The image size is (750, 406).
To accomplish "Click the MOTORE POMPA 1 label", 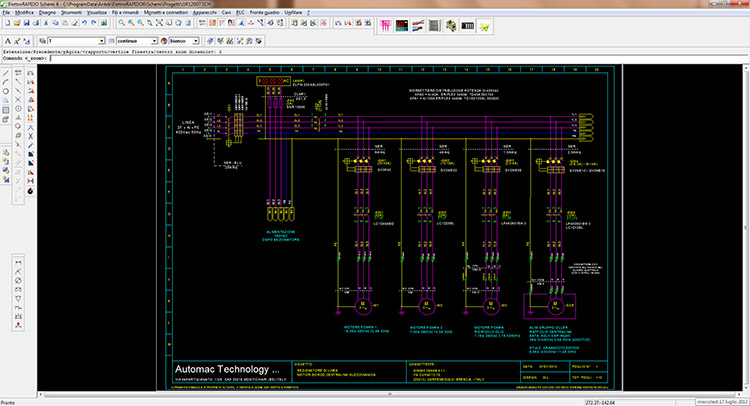I will [361, 328].
